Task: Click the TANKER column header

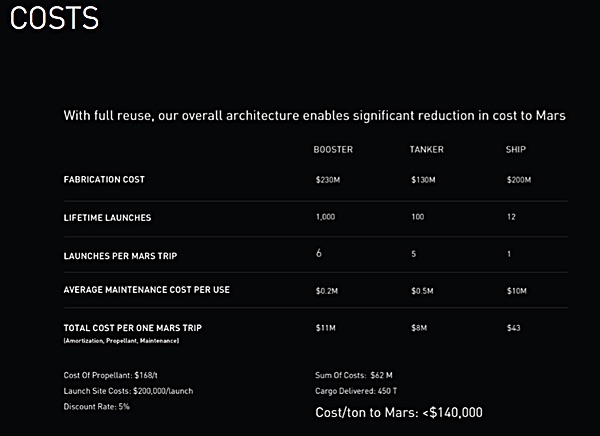Action: click(x=426, y=150)
